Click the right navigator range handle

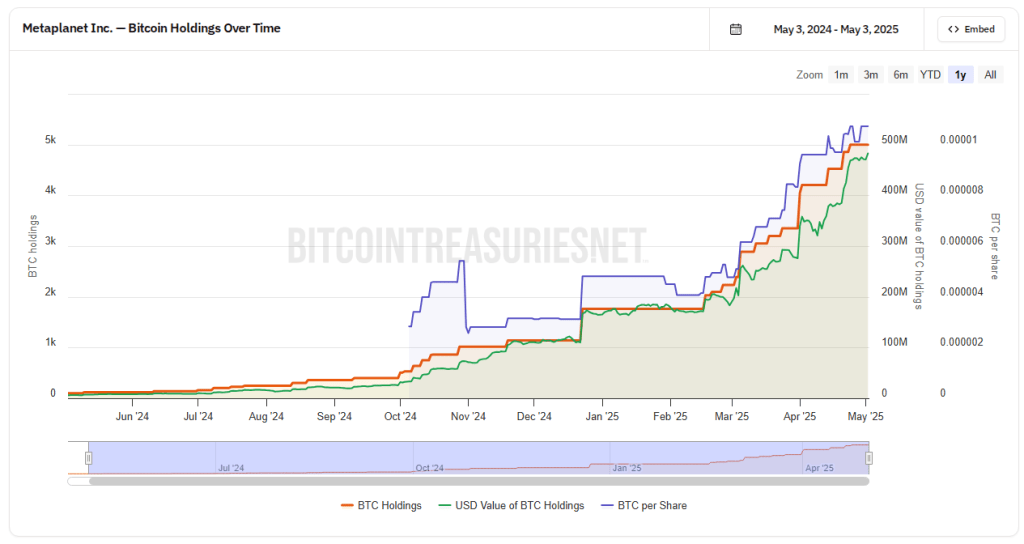coord(869,458)
